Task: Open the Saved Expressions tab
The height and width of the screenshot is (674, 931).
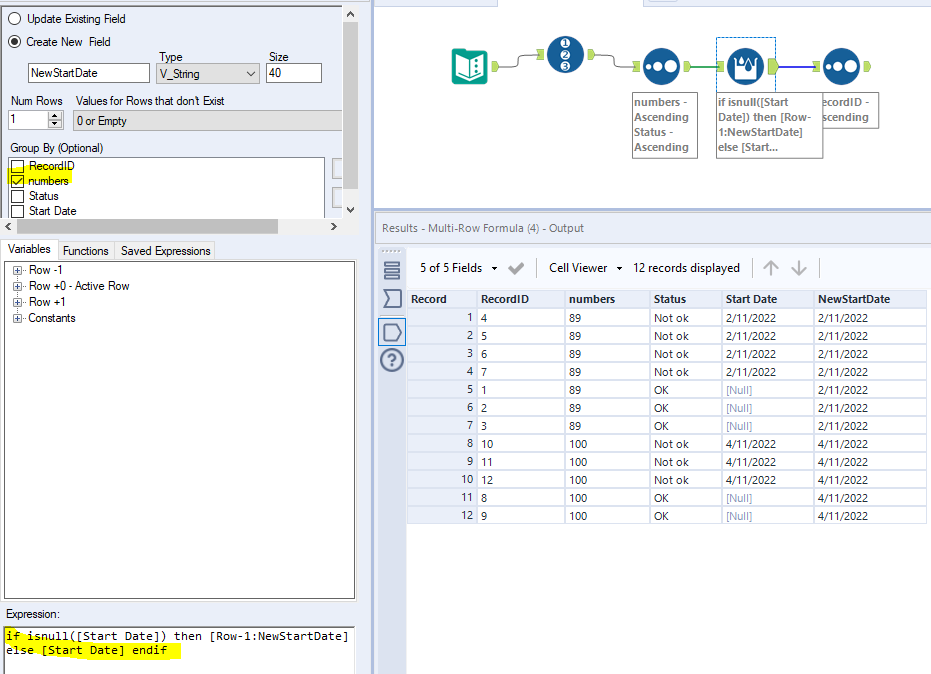Action: [164, 251]
